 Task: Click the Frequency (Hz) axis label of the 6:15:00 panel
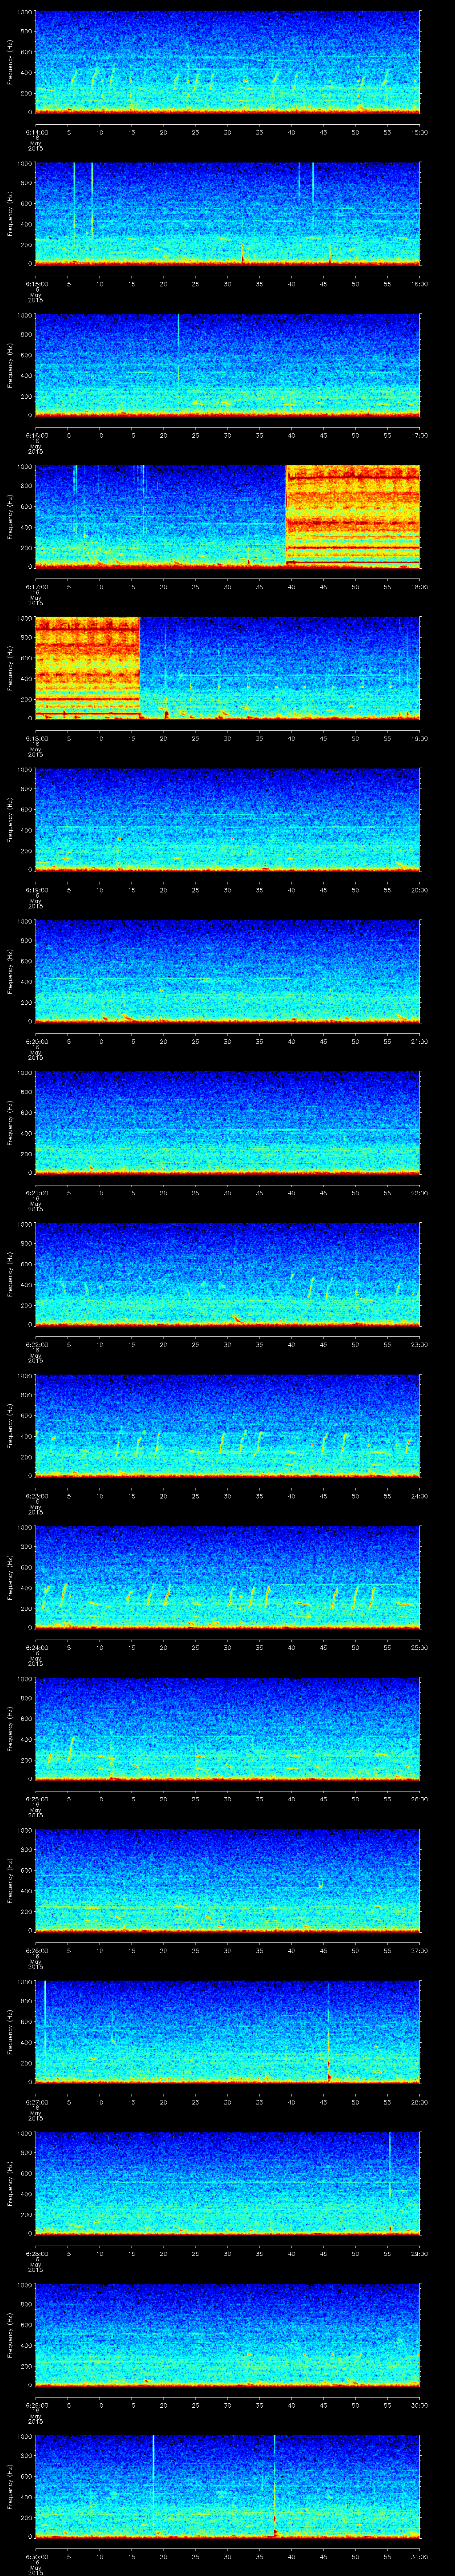(10, 214)
